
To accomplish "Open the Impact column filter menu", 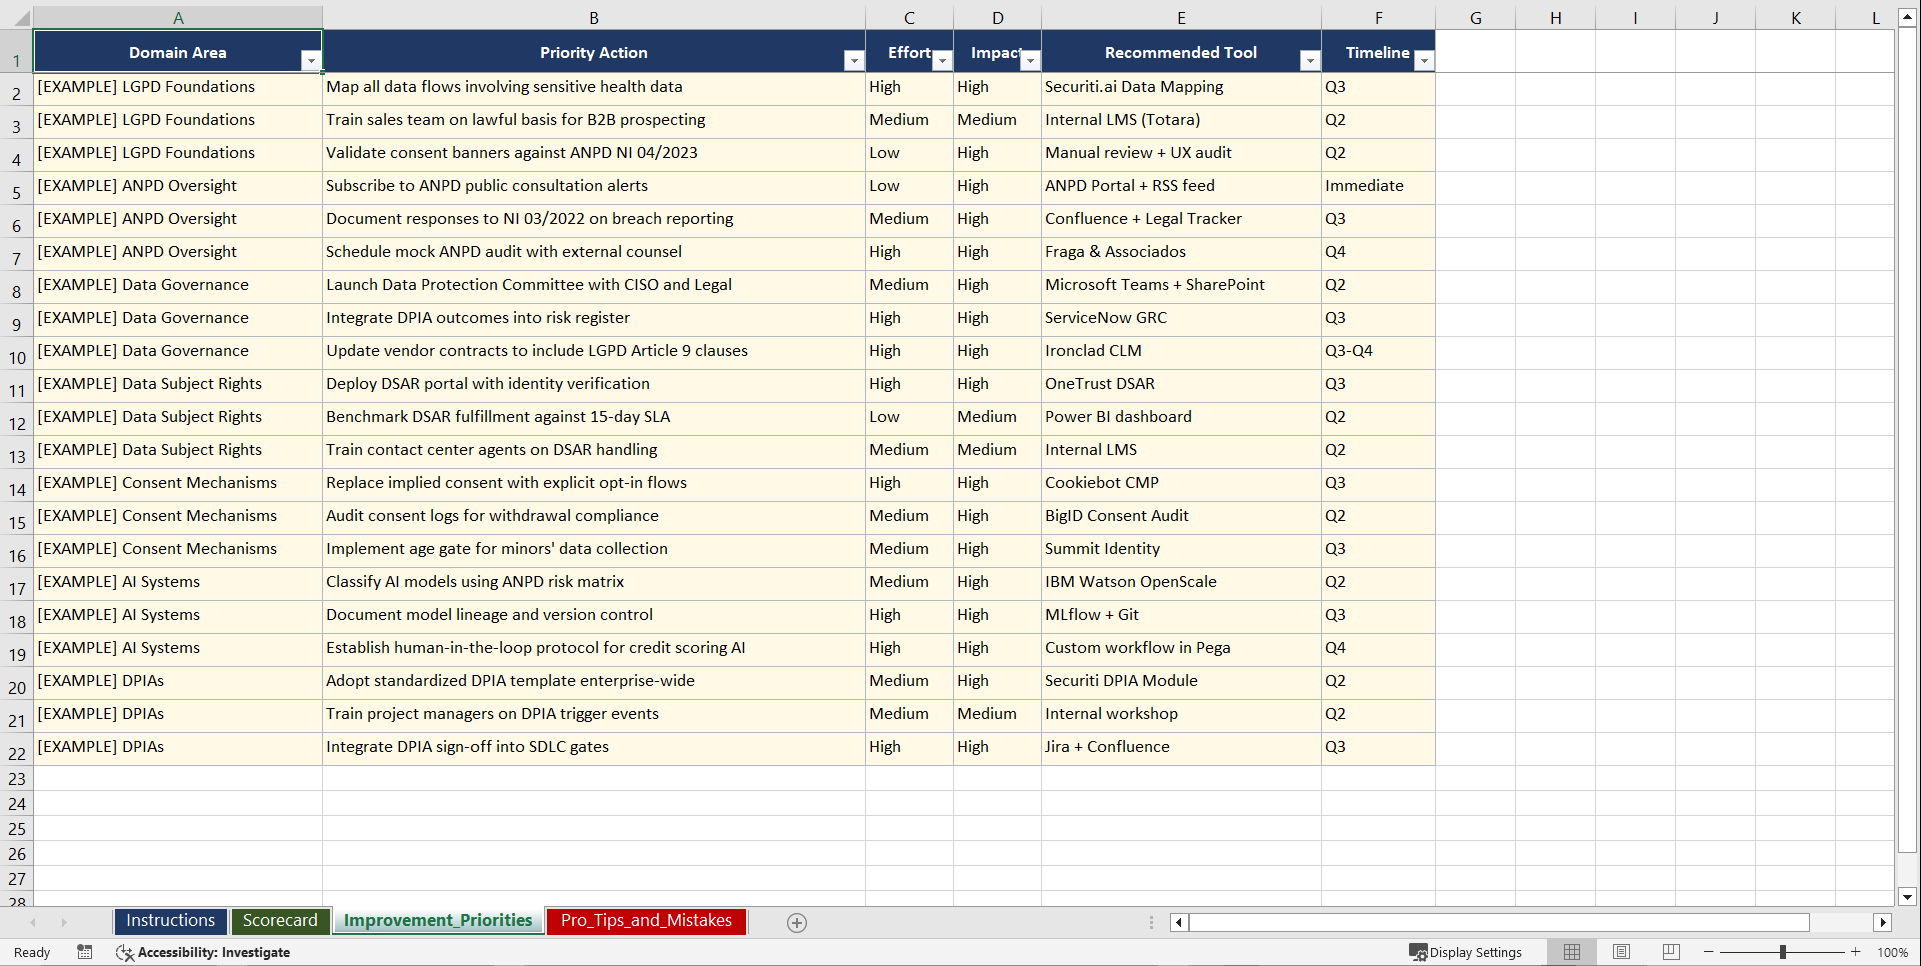I will [1030, 60].
